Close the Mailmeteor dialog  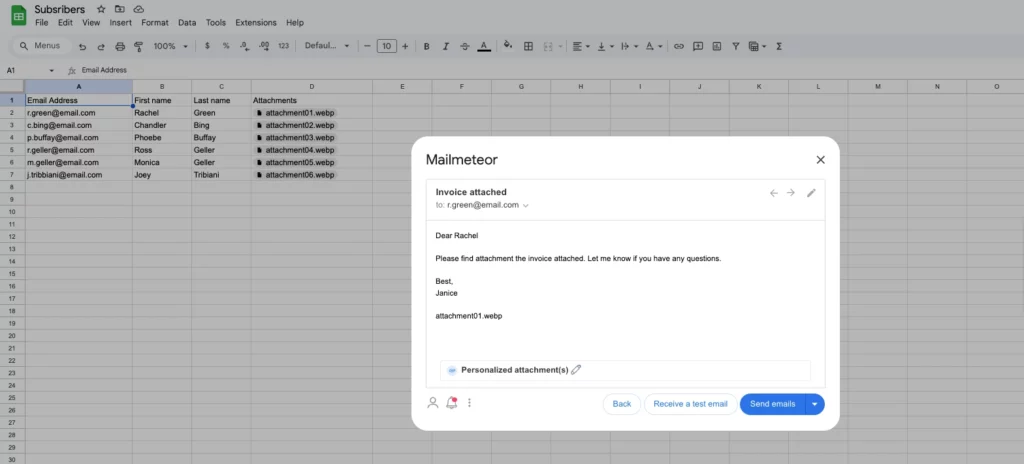point(821,159)
